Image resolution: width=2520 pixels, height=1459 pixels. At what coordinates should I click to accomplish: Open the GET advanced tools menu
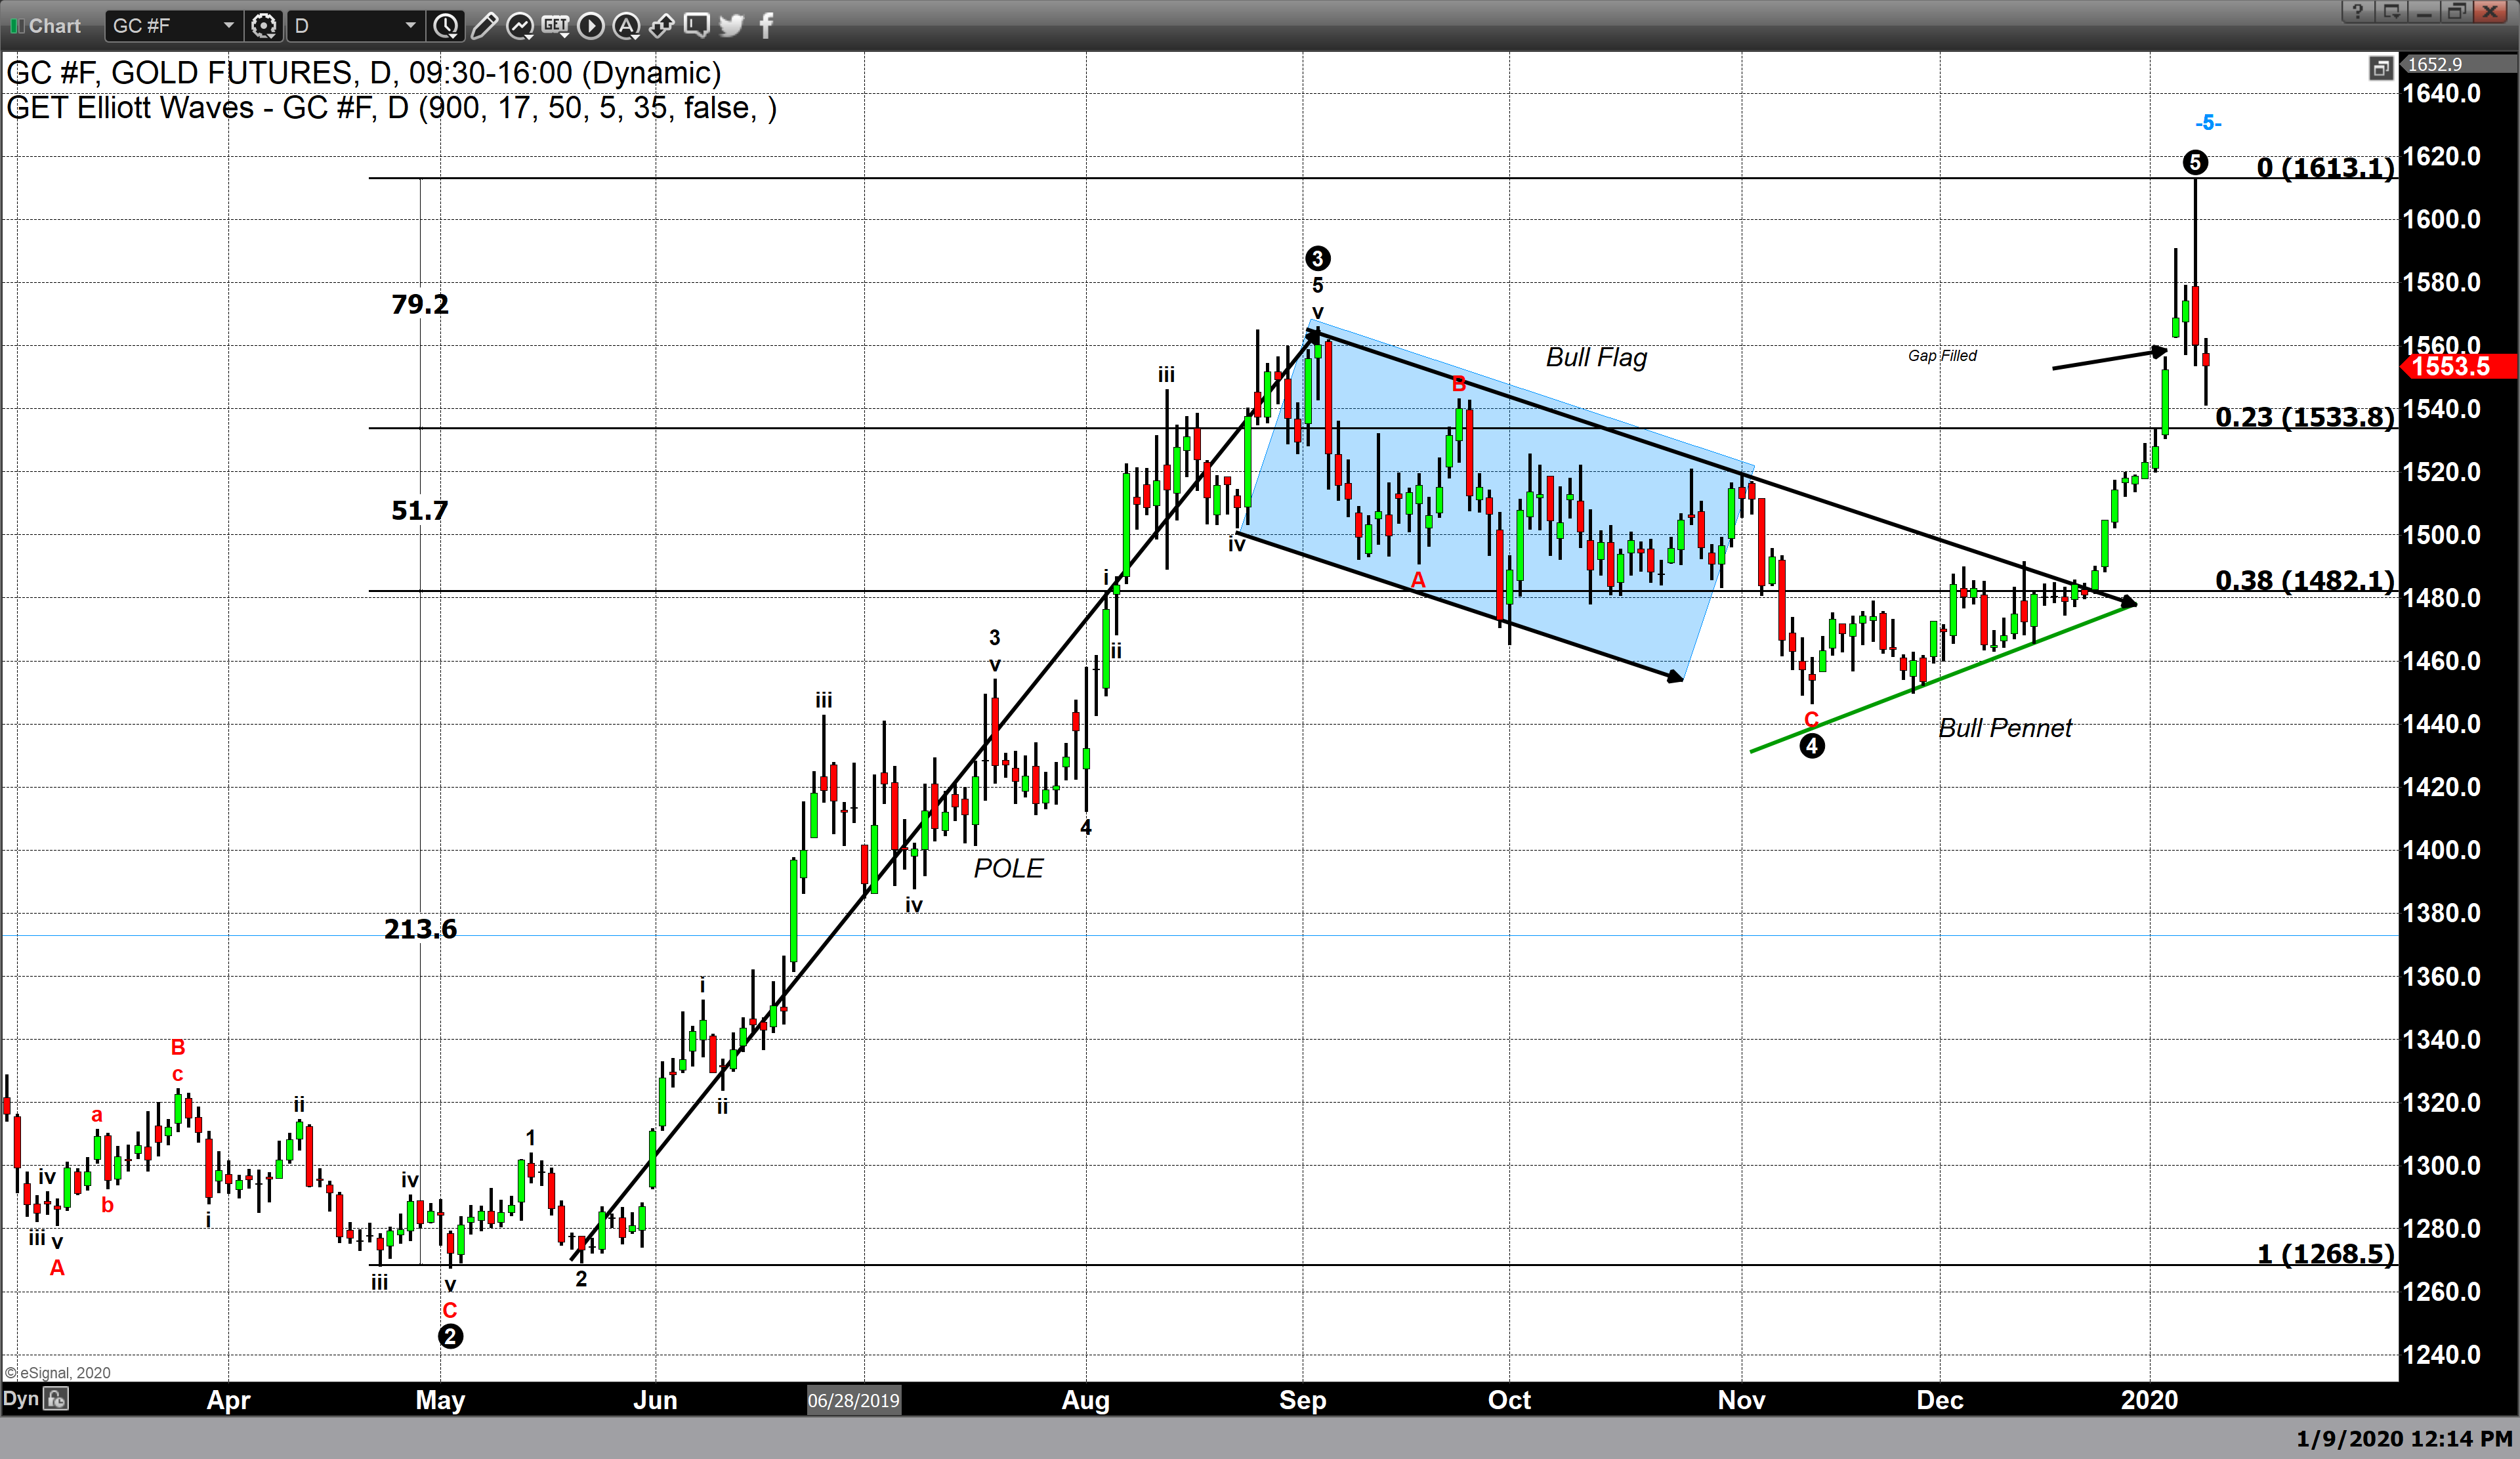pyautogui.click(x=555, y=26)
